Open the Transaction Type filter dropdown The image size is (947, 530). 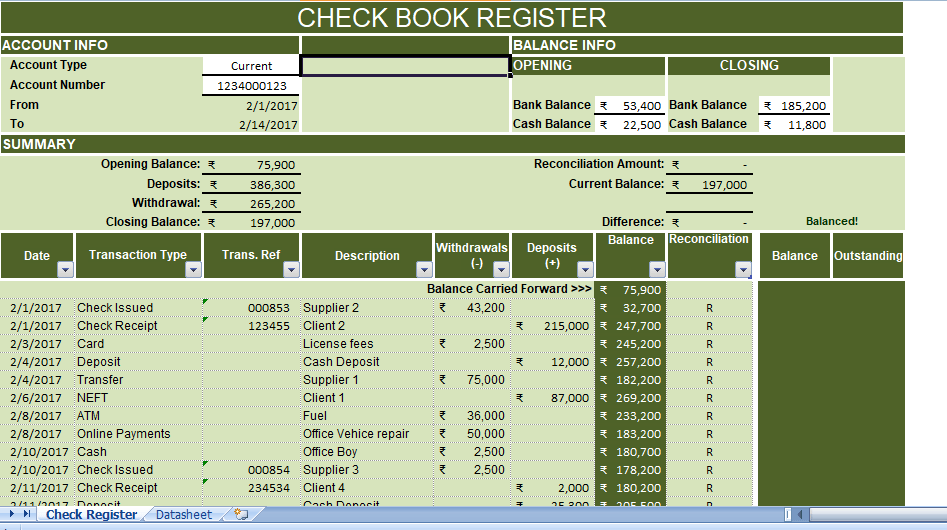pos(193,269)
